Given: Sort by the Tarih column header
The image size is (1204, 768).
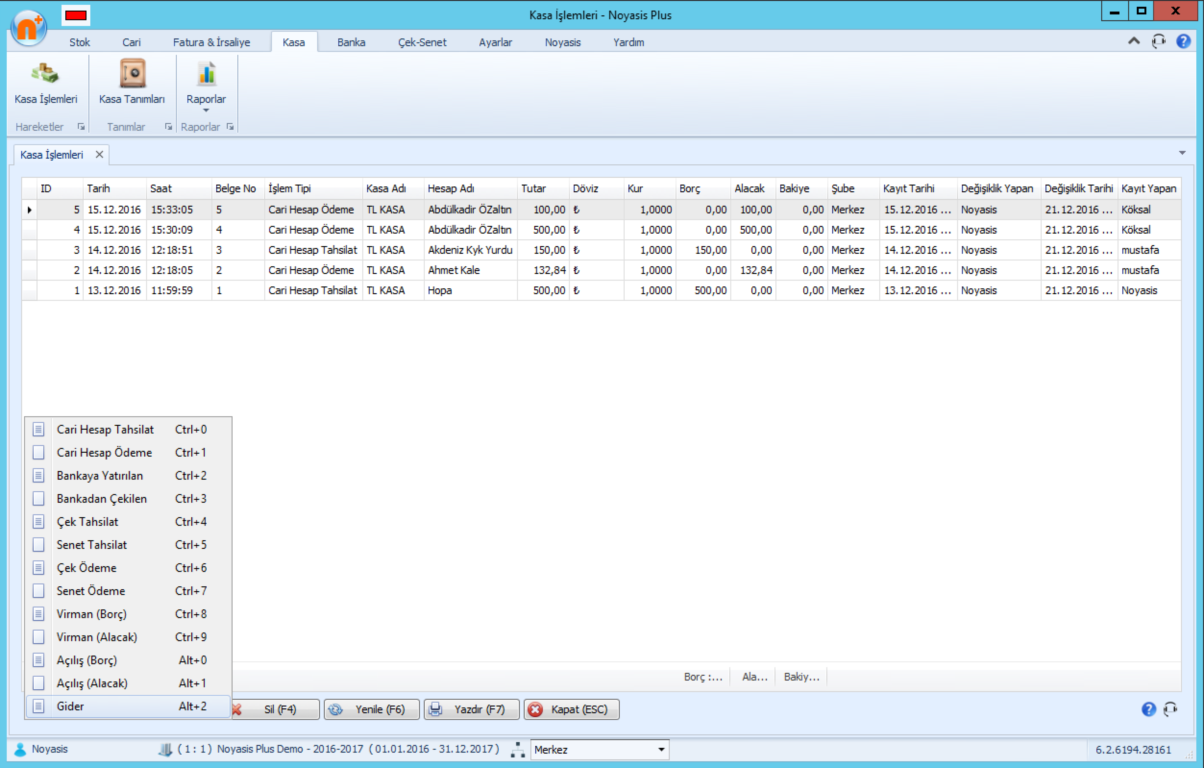Looking at the screenshot, I should 115,189.
